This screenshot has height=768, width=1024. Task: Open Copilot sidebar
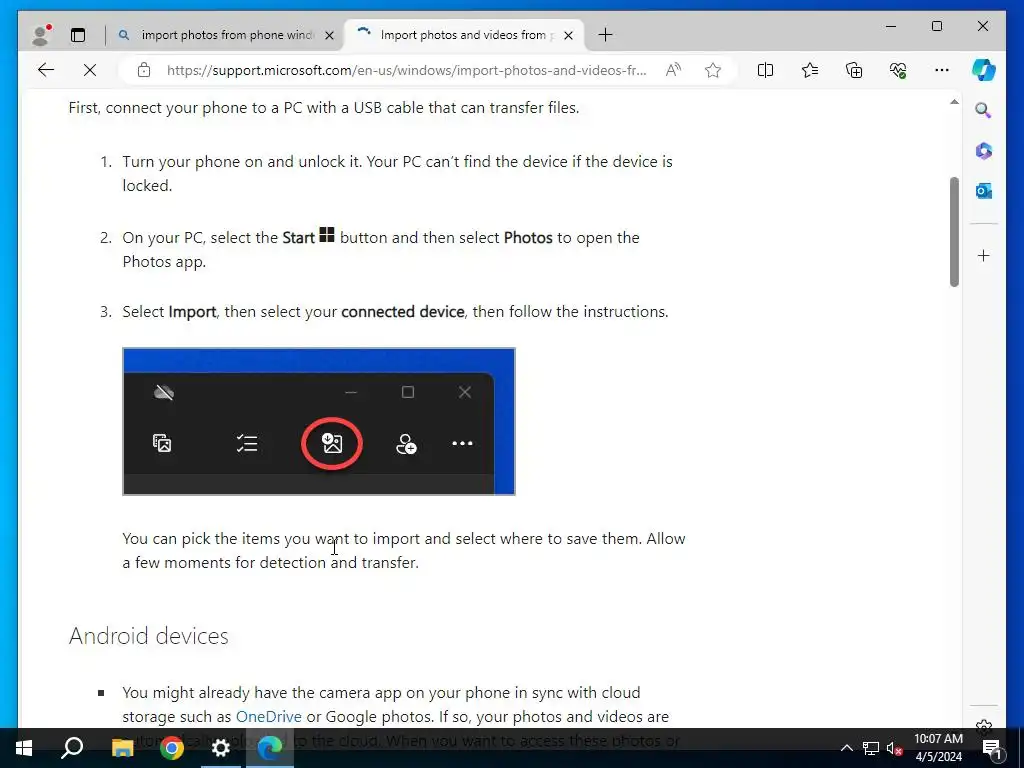984,70
